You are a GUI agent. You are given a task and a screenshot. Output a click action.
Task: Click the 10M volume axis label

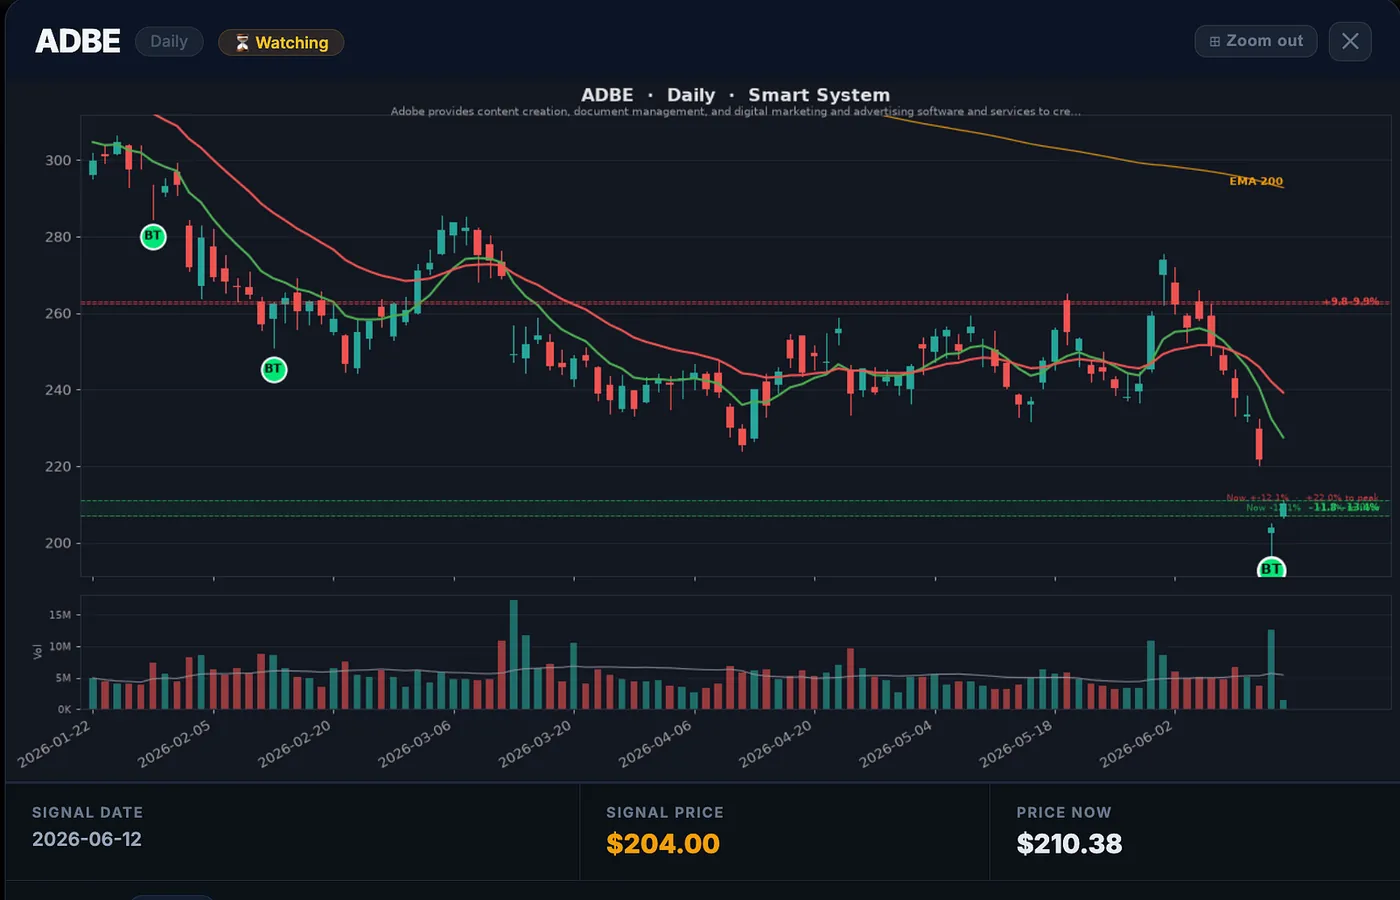pyautogui.click(x=60, y=647)
